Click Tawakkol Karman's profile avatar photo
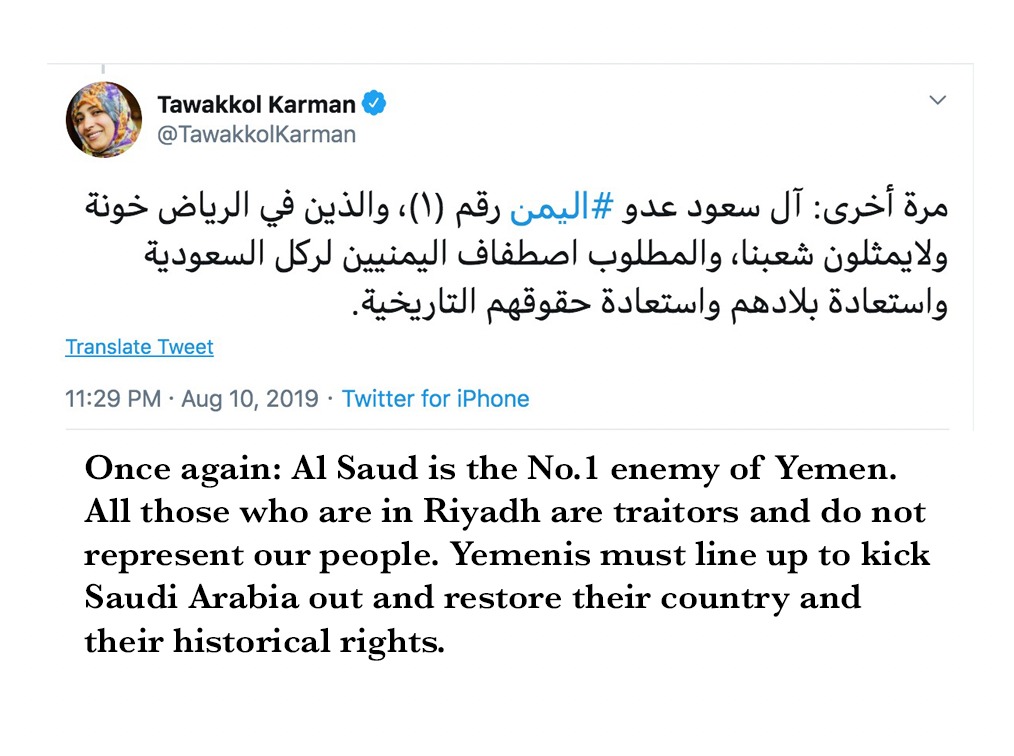The height and width of the screenshot is (756, 1014). pos(104,119)
